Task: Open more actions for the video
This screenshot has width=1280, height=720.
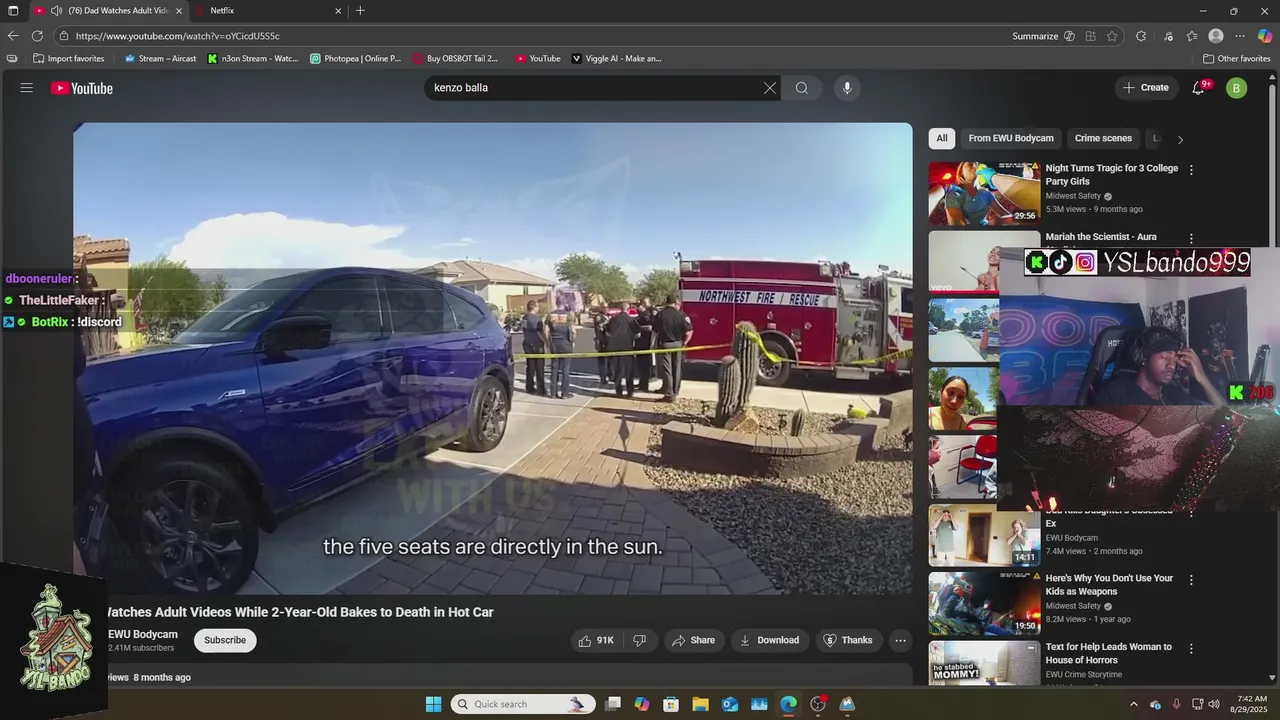Action: click(900, 640)
